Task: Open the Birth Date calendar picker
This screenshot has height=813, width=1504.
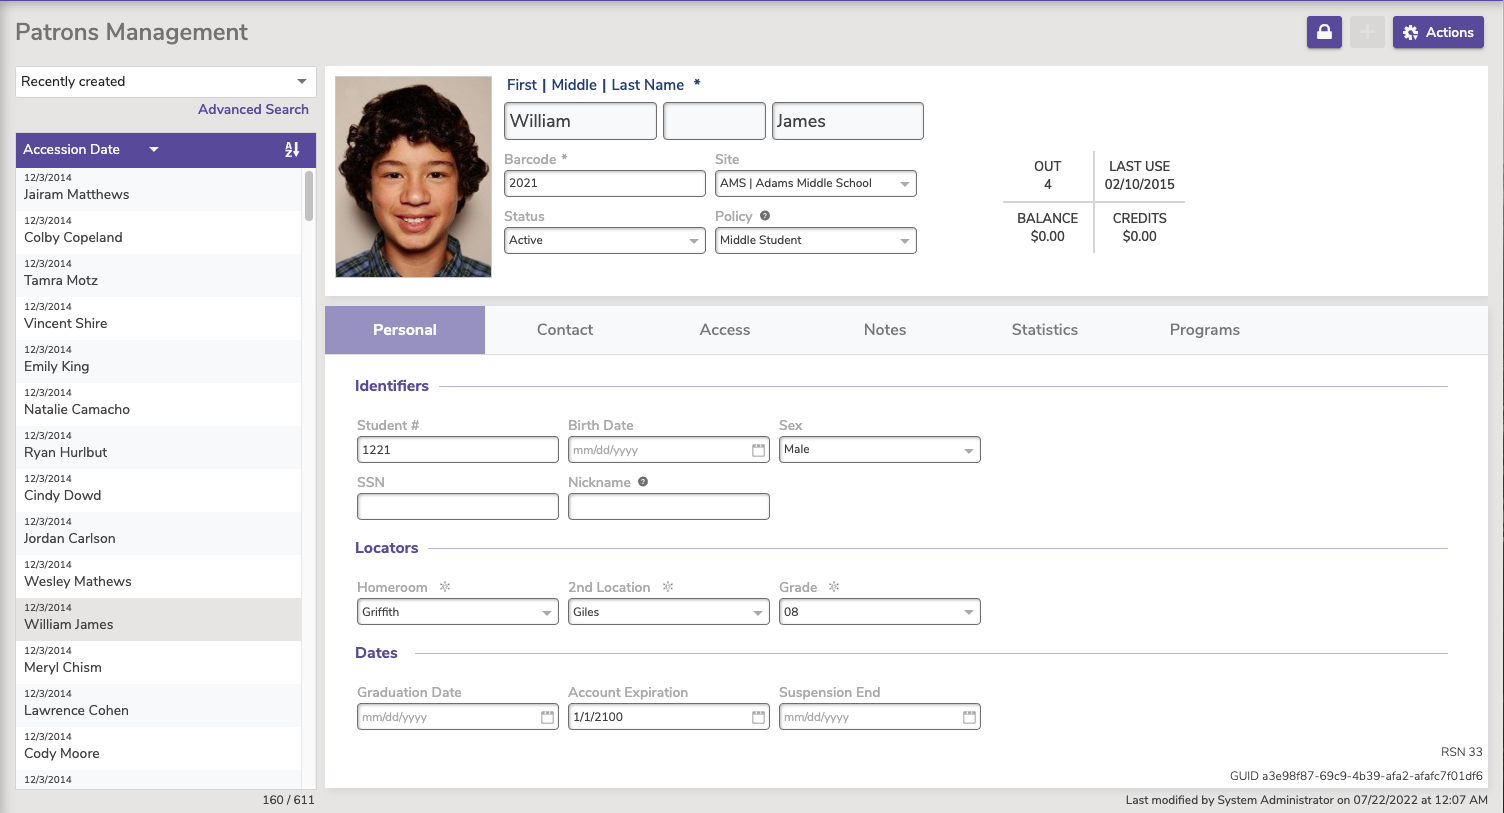Action: click(x=758, y=450)
